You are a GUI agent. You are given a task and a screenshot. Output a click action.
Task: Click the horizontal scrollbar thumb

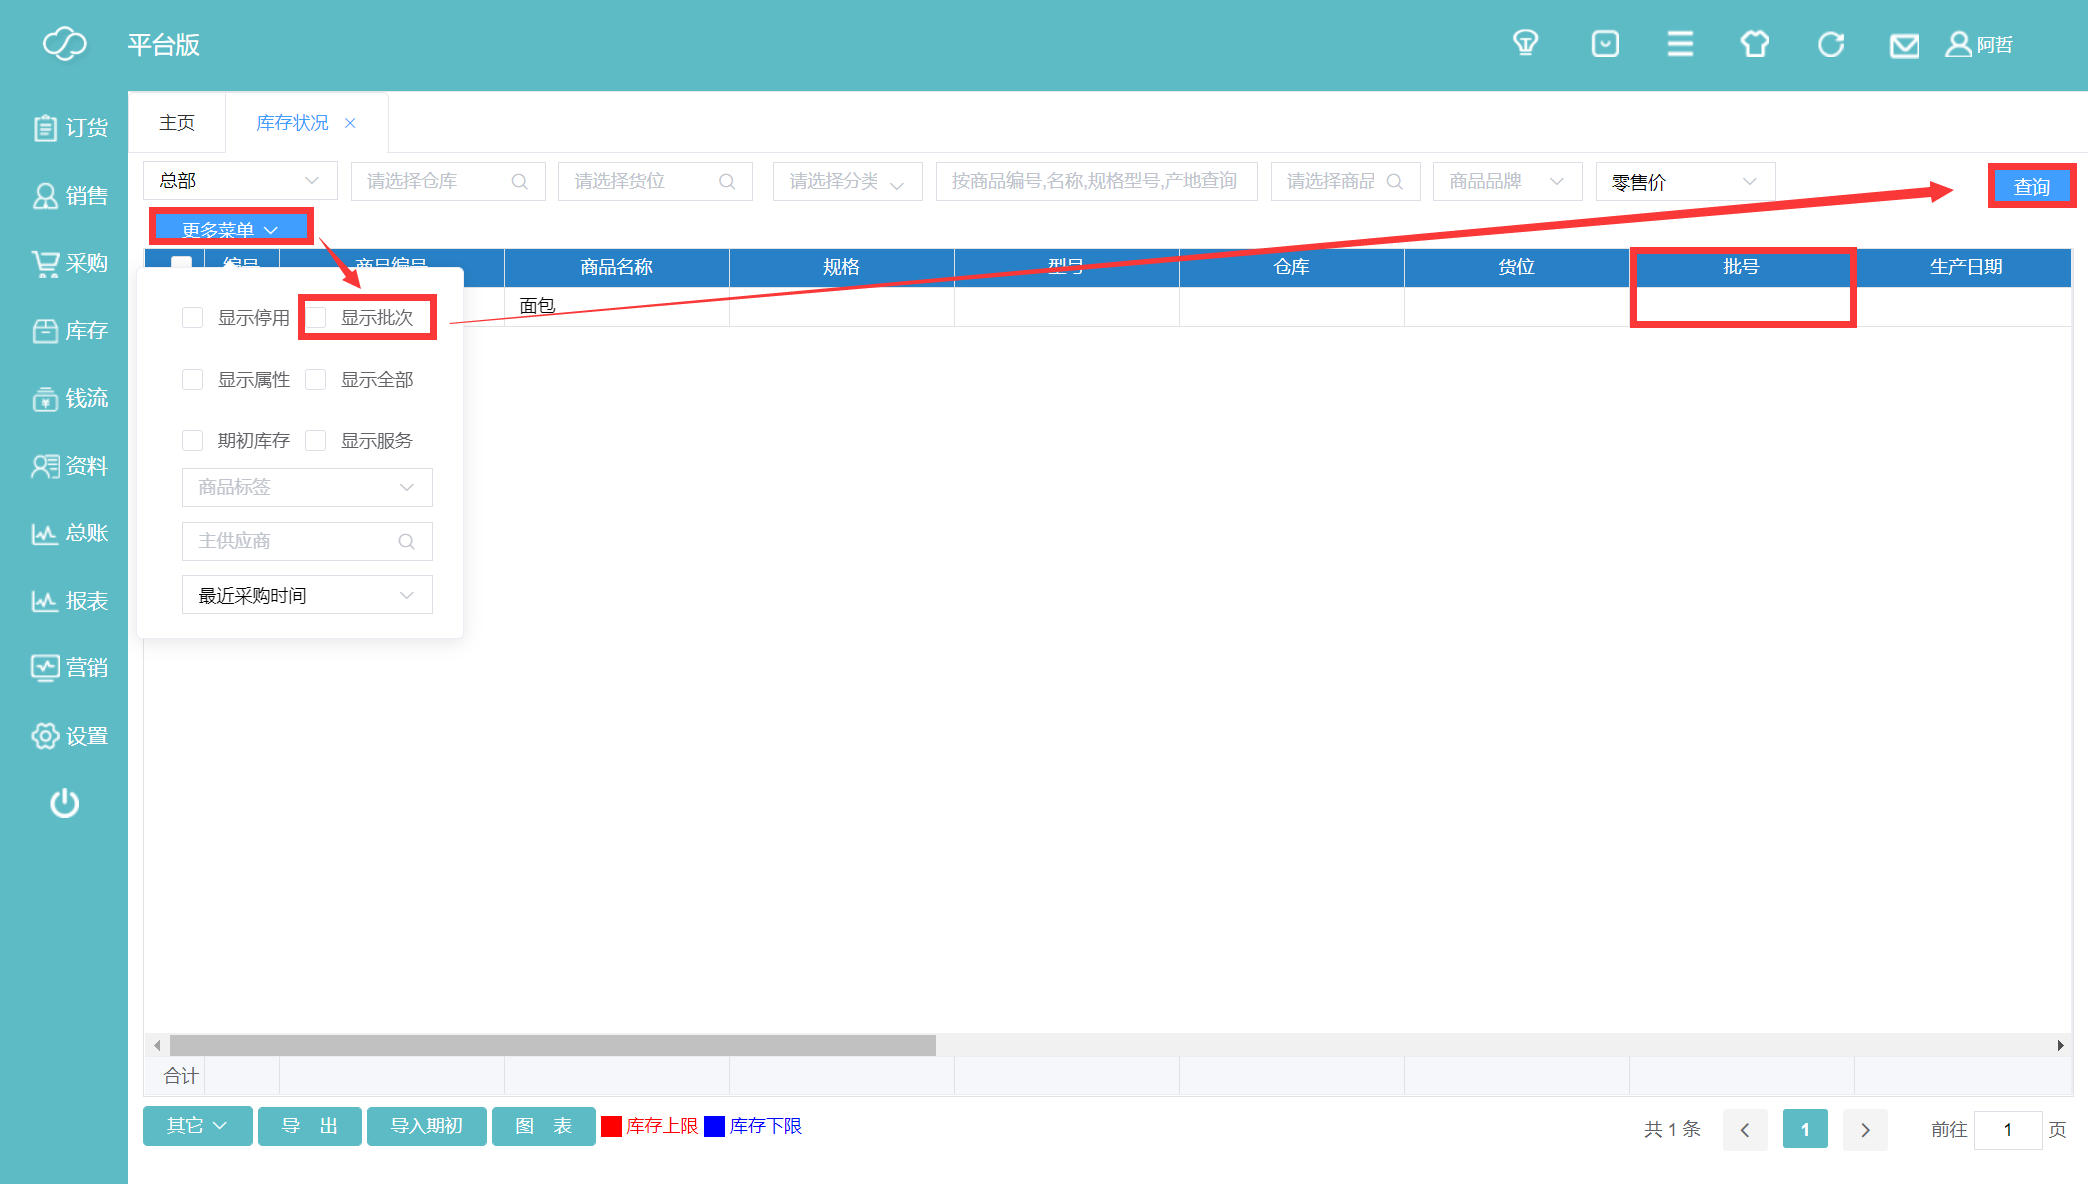tap(552, 1045)
